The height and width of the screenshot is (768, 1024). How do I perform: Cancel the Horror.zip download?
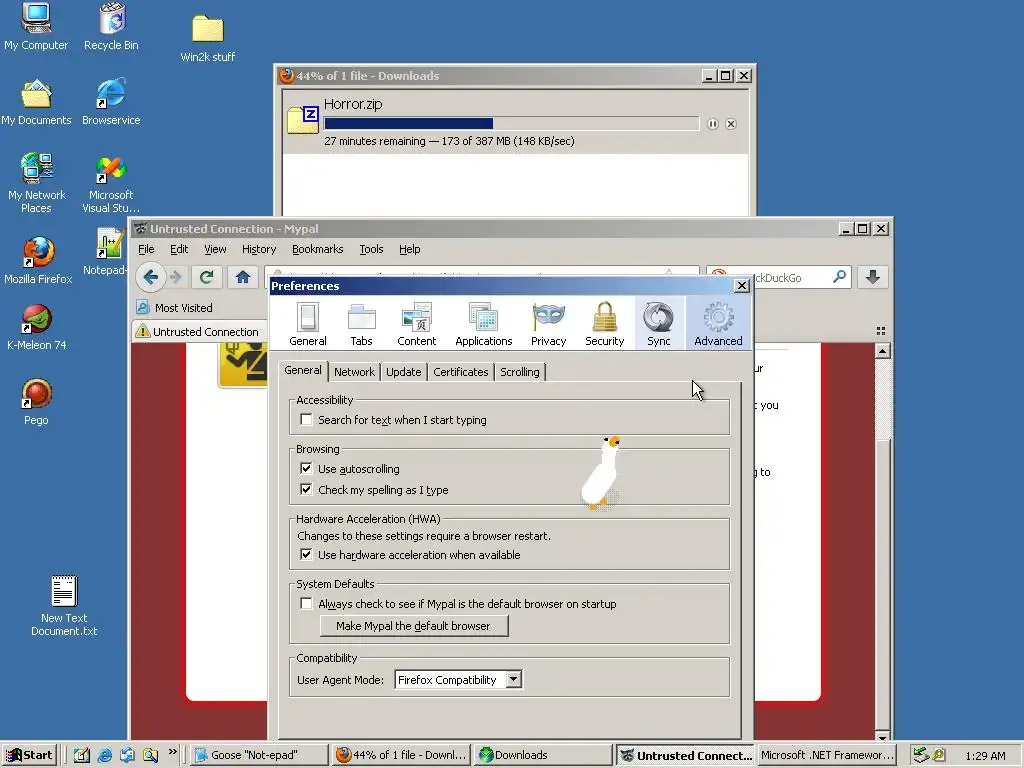(x=731, y=124)
